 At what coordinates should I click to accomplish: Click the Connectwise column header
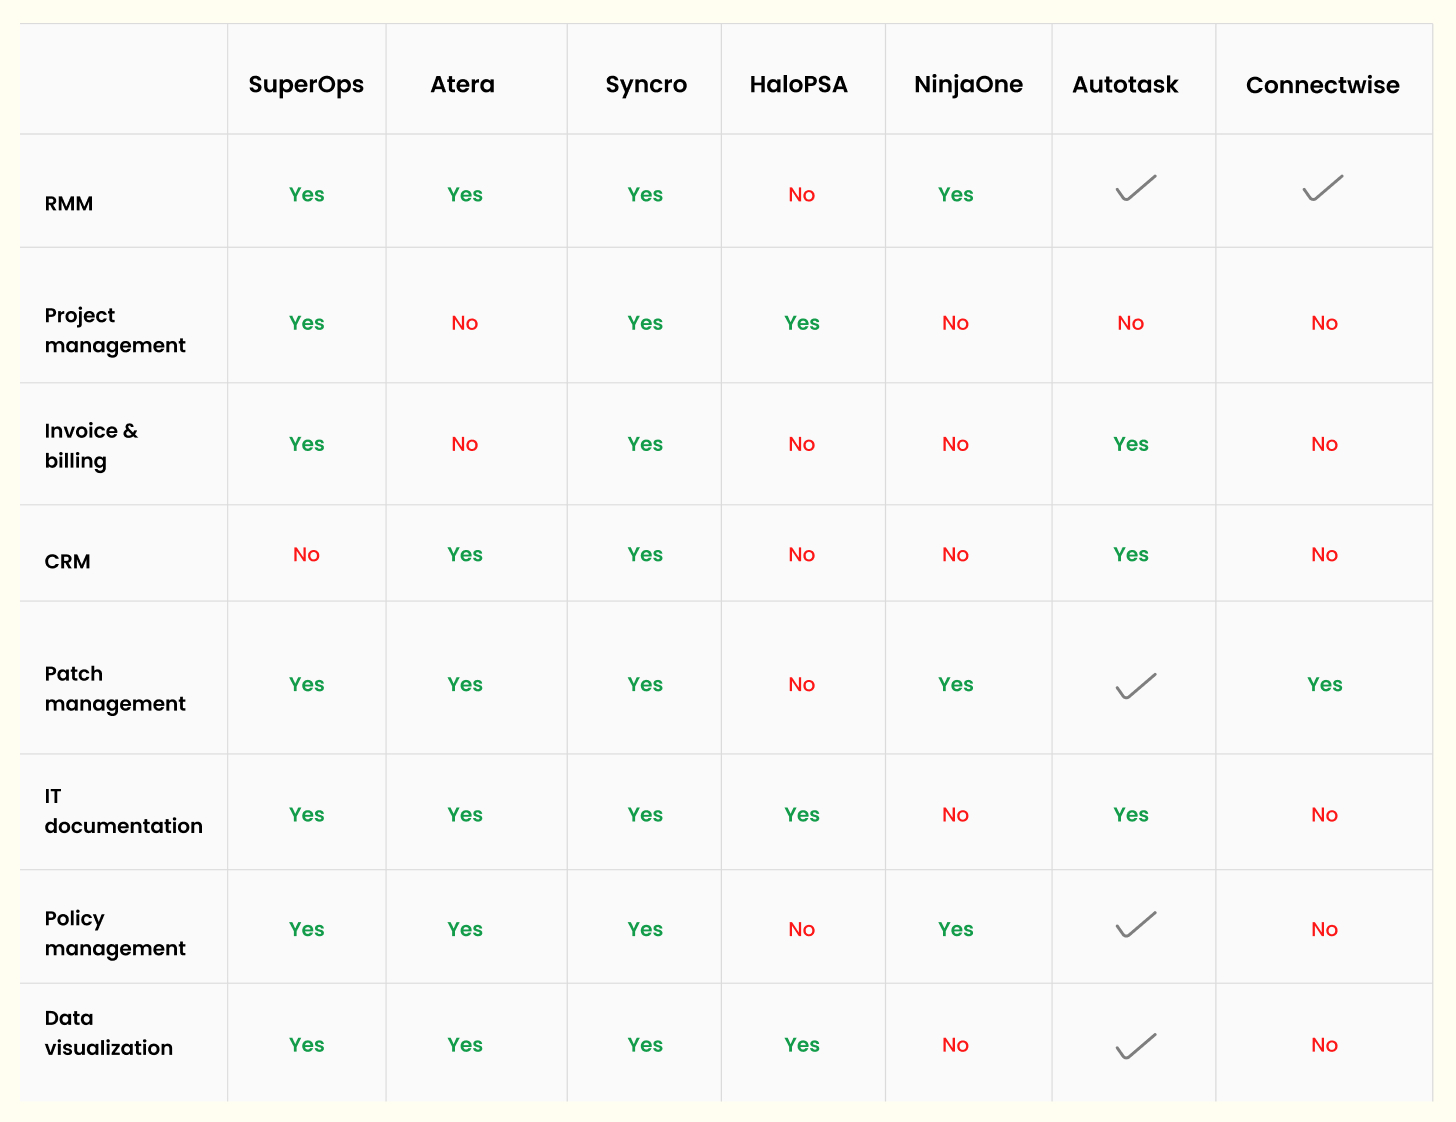click(1322, 85)
